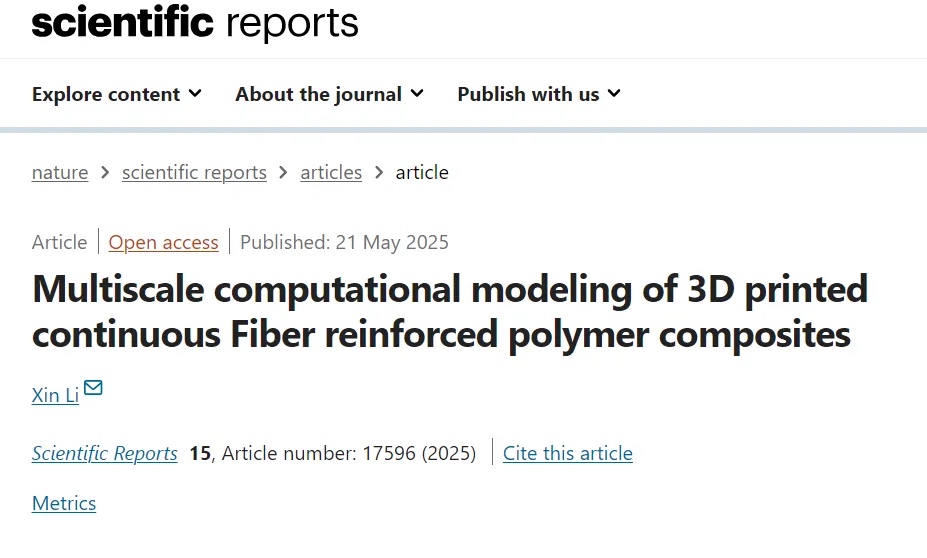Expand the About the journal chevron
Viewport: 927px width, 558px height.
(417, 93)
